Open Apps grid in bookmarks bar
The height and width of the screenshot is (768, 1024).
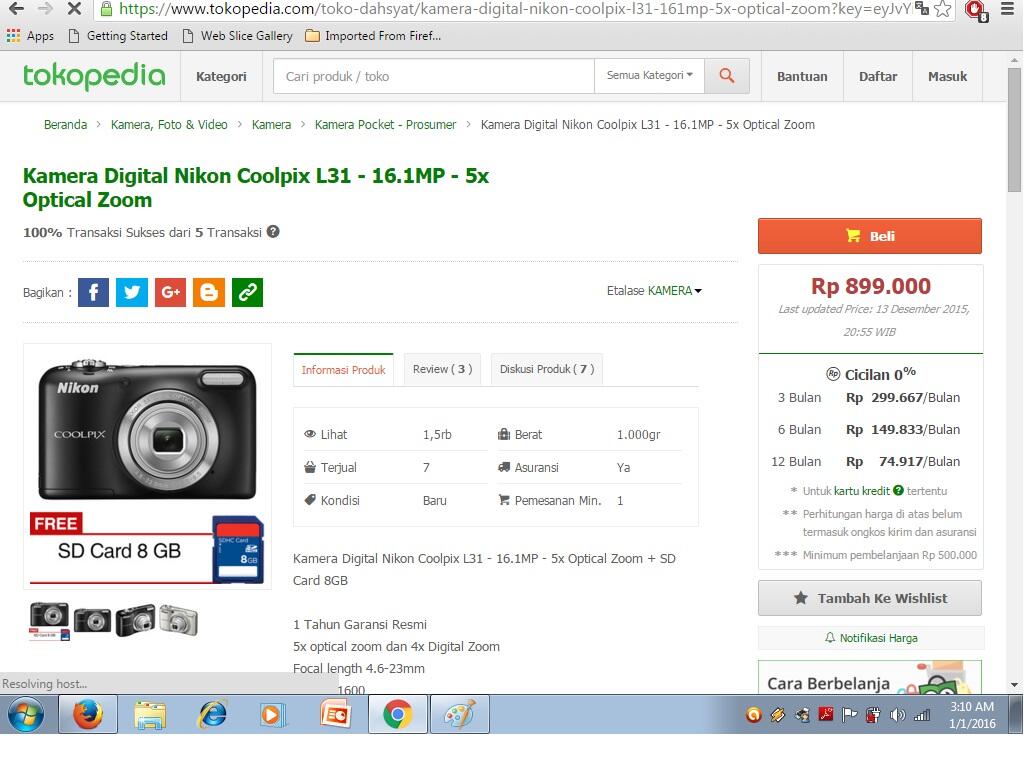click(x=30, y=36)
